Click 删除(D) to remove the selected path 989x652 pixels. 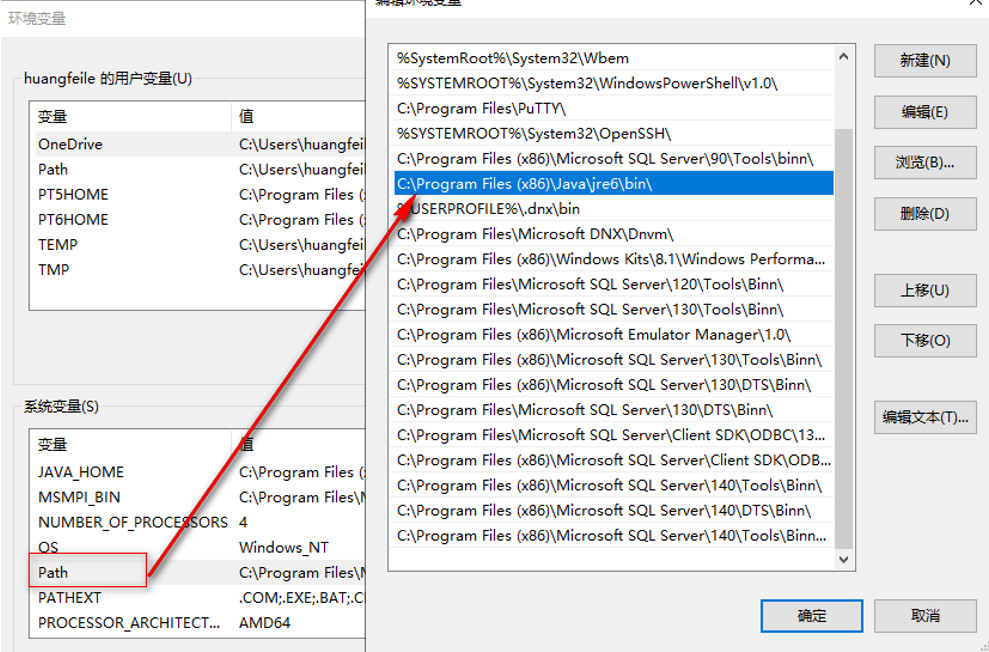[924, 213]
